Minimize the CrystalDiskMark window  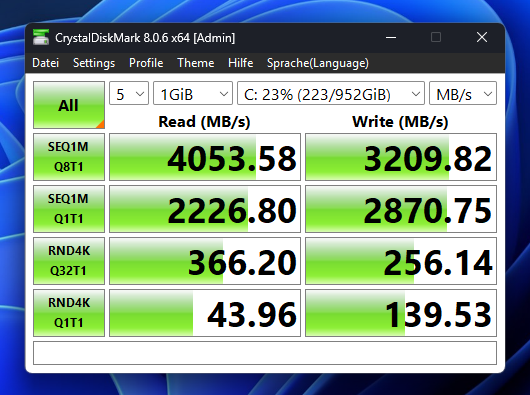(x=391, y=37)
